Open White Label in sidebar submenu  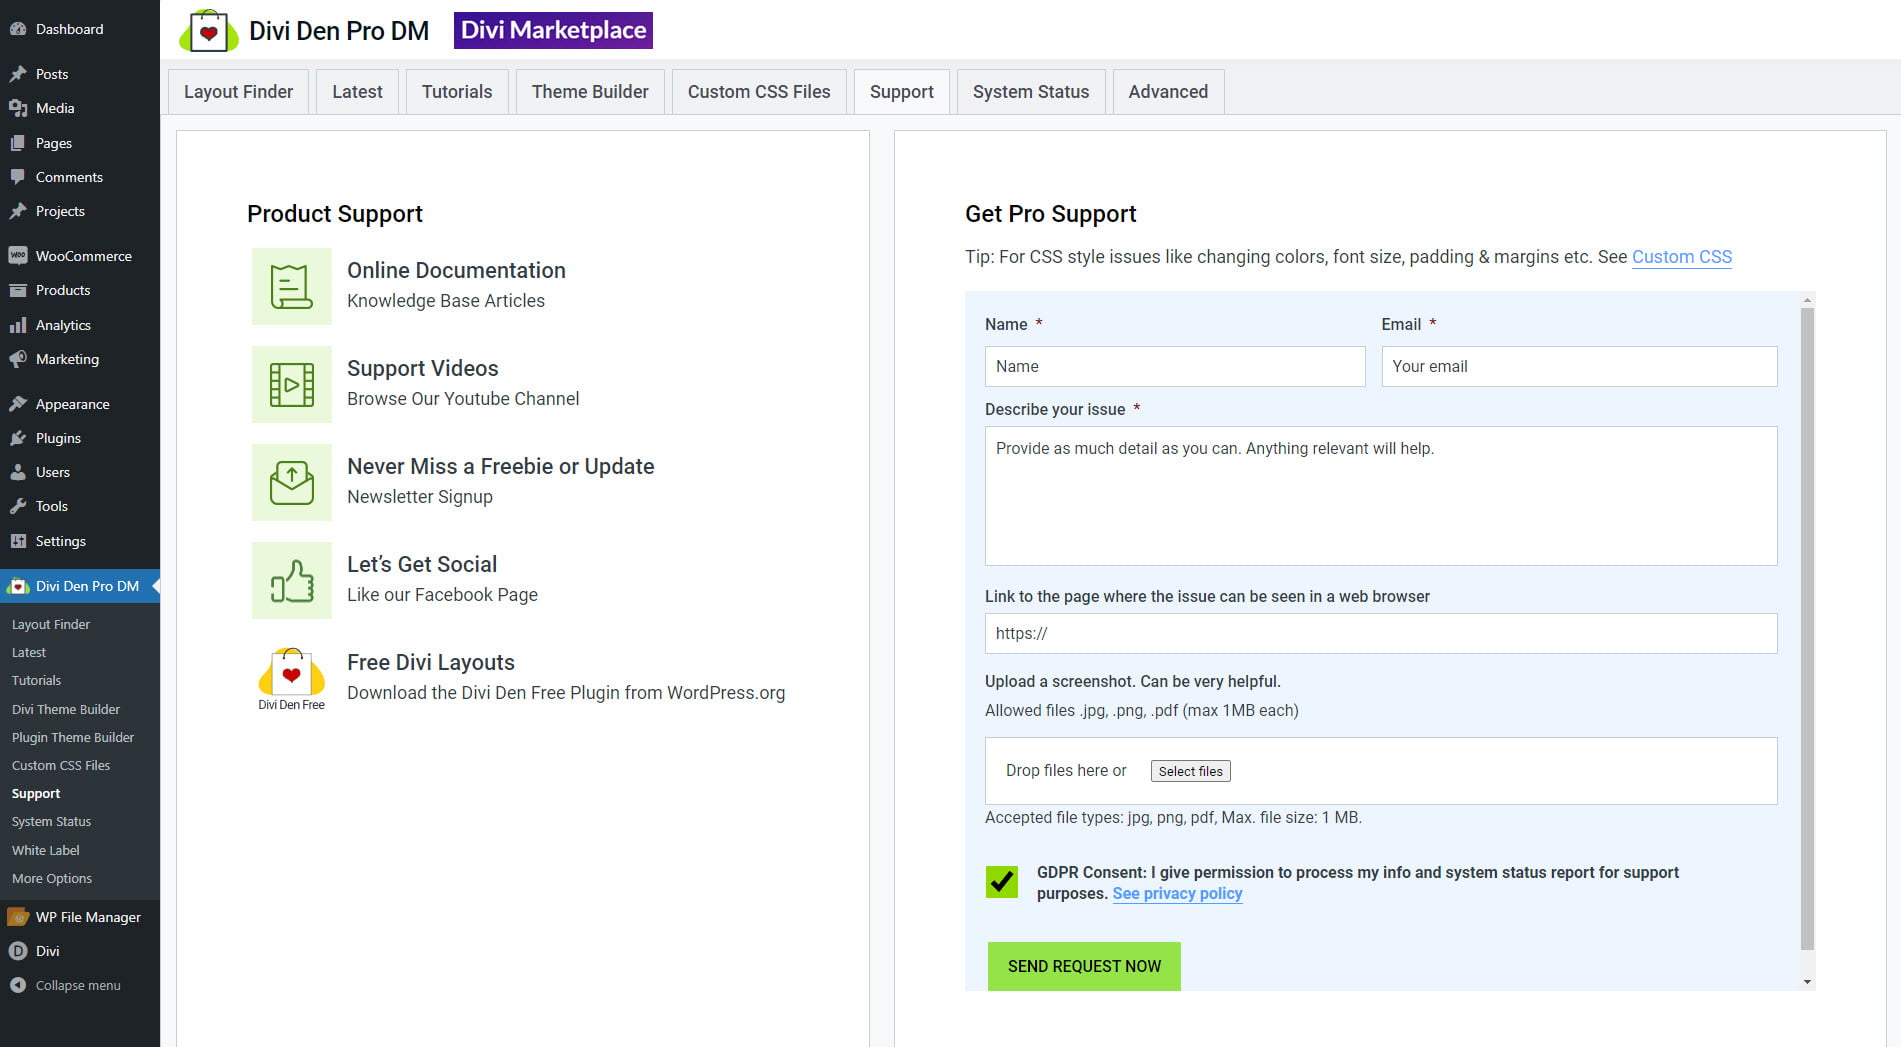[x=45, y=850]
